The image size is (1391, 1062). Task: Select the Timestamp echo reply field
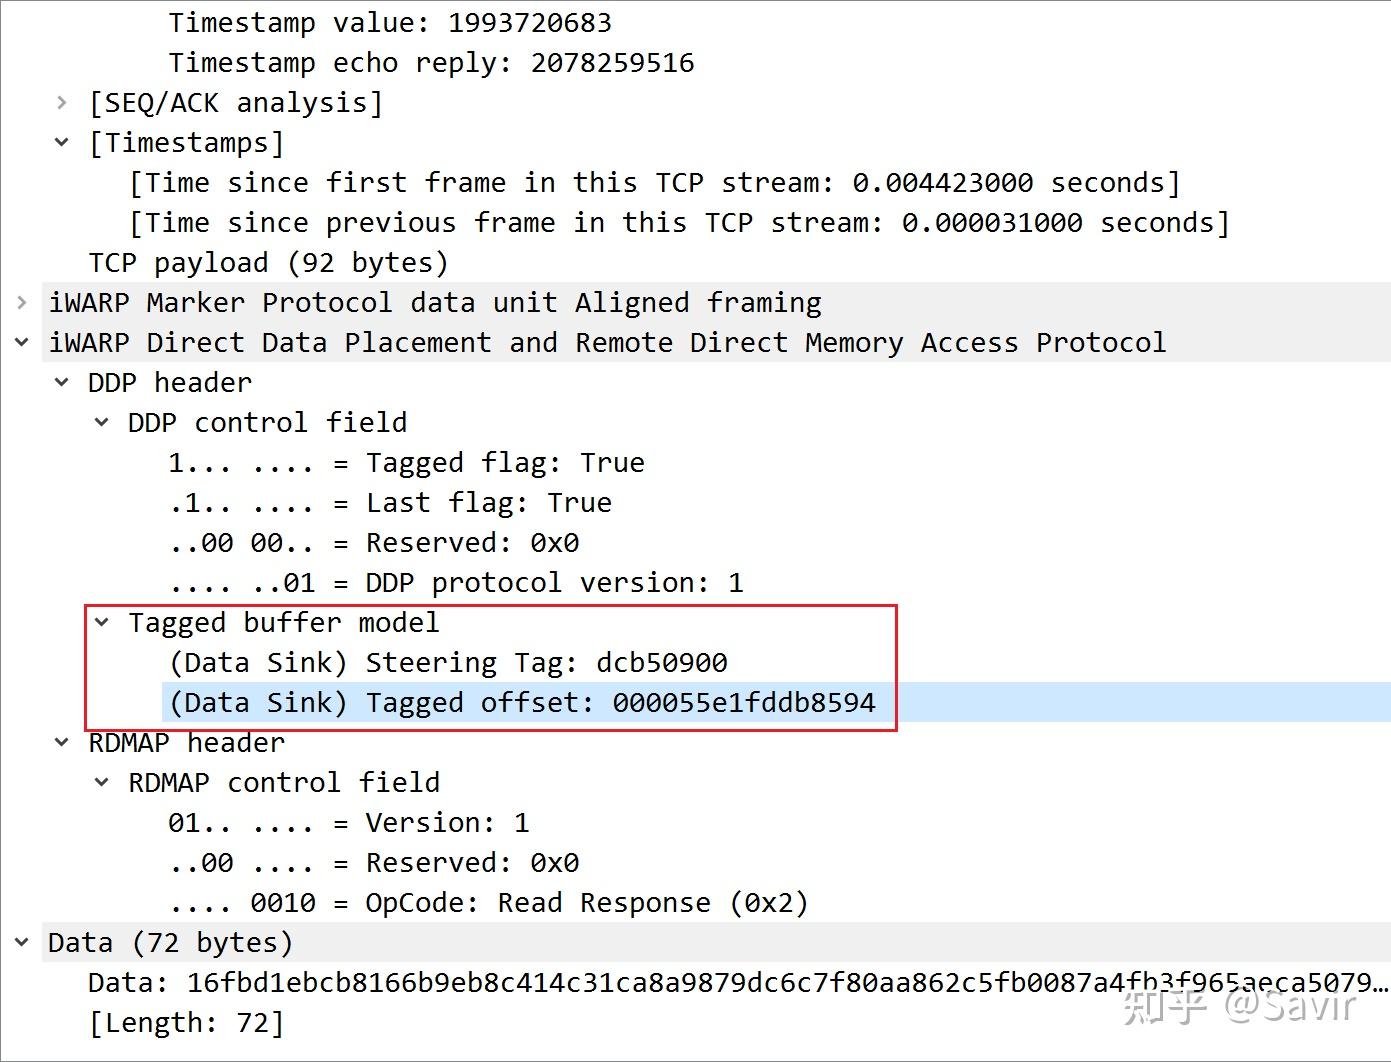(x=430, y=61)
